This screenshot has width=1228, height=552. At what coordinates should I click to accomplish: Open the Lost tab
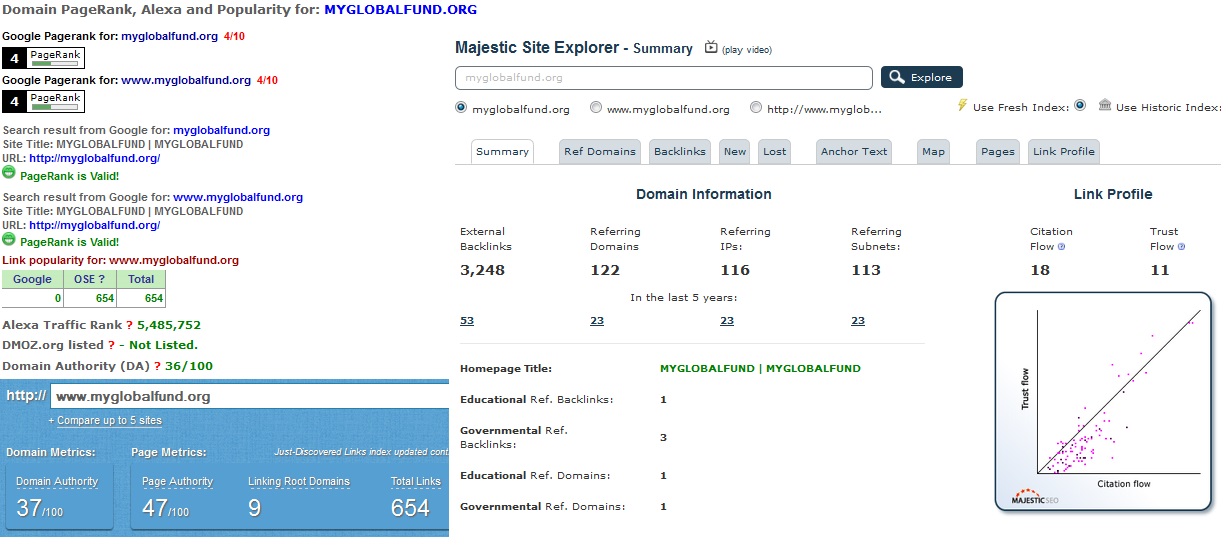[x=775, y=152]
